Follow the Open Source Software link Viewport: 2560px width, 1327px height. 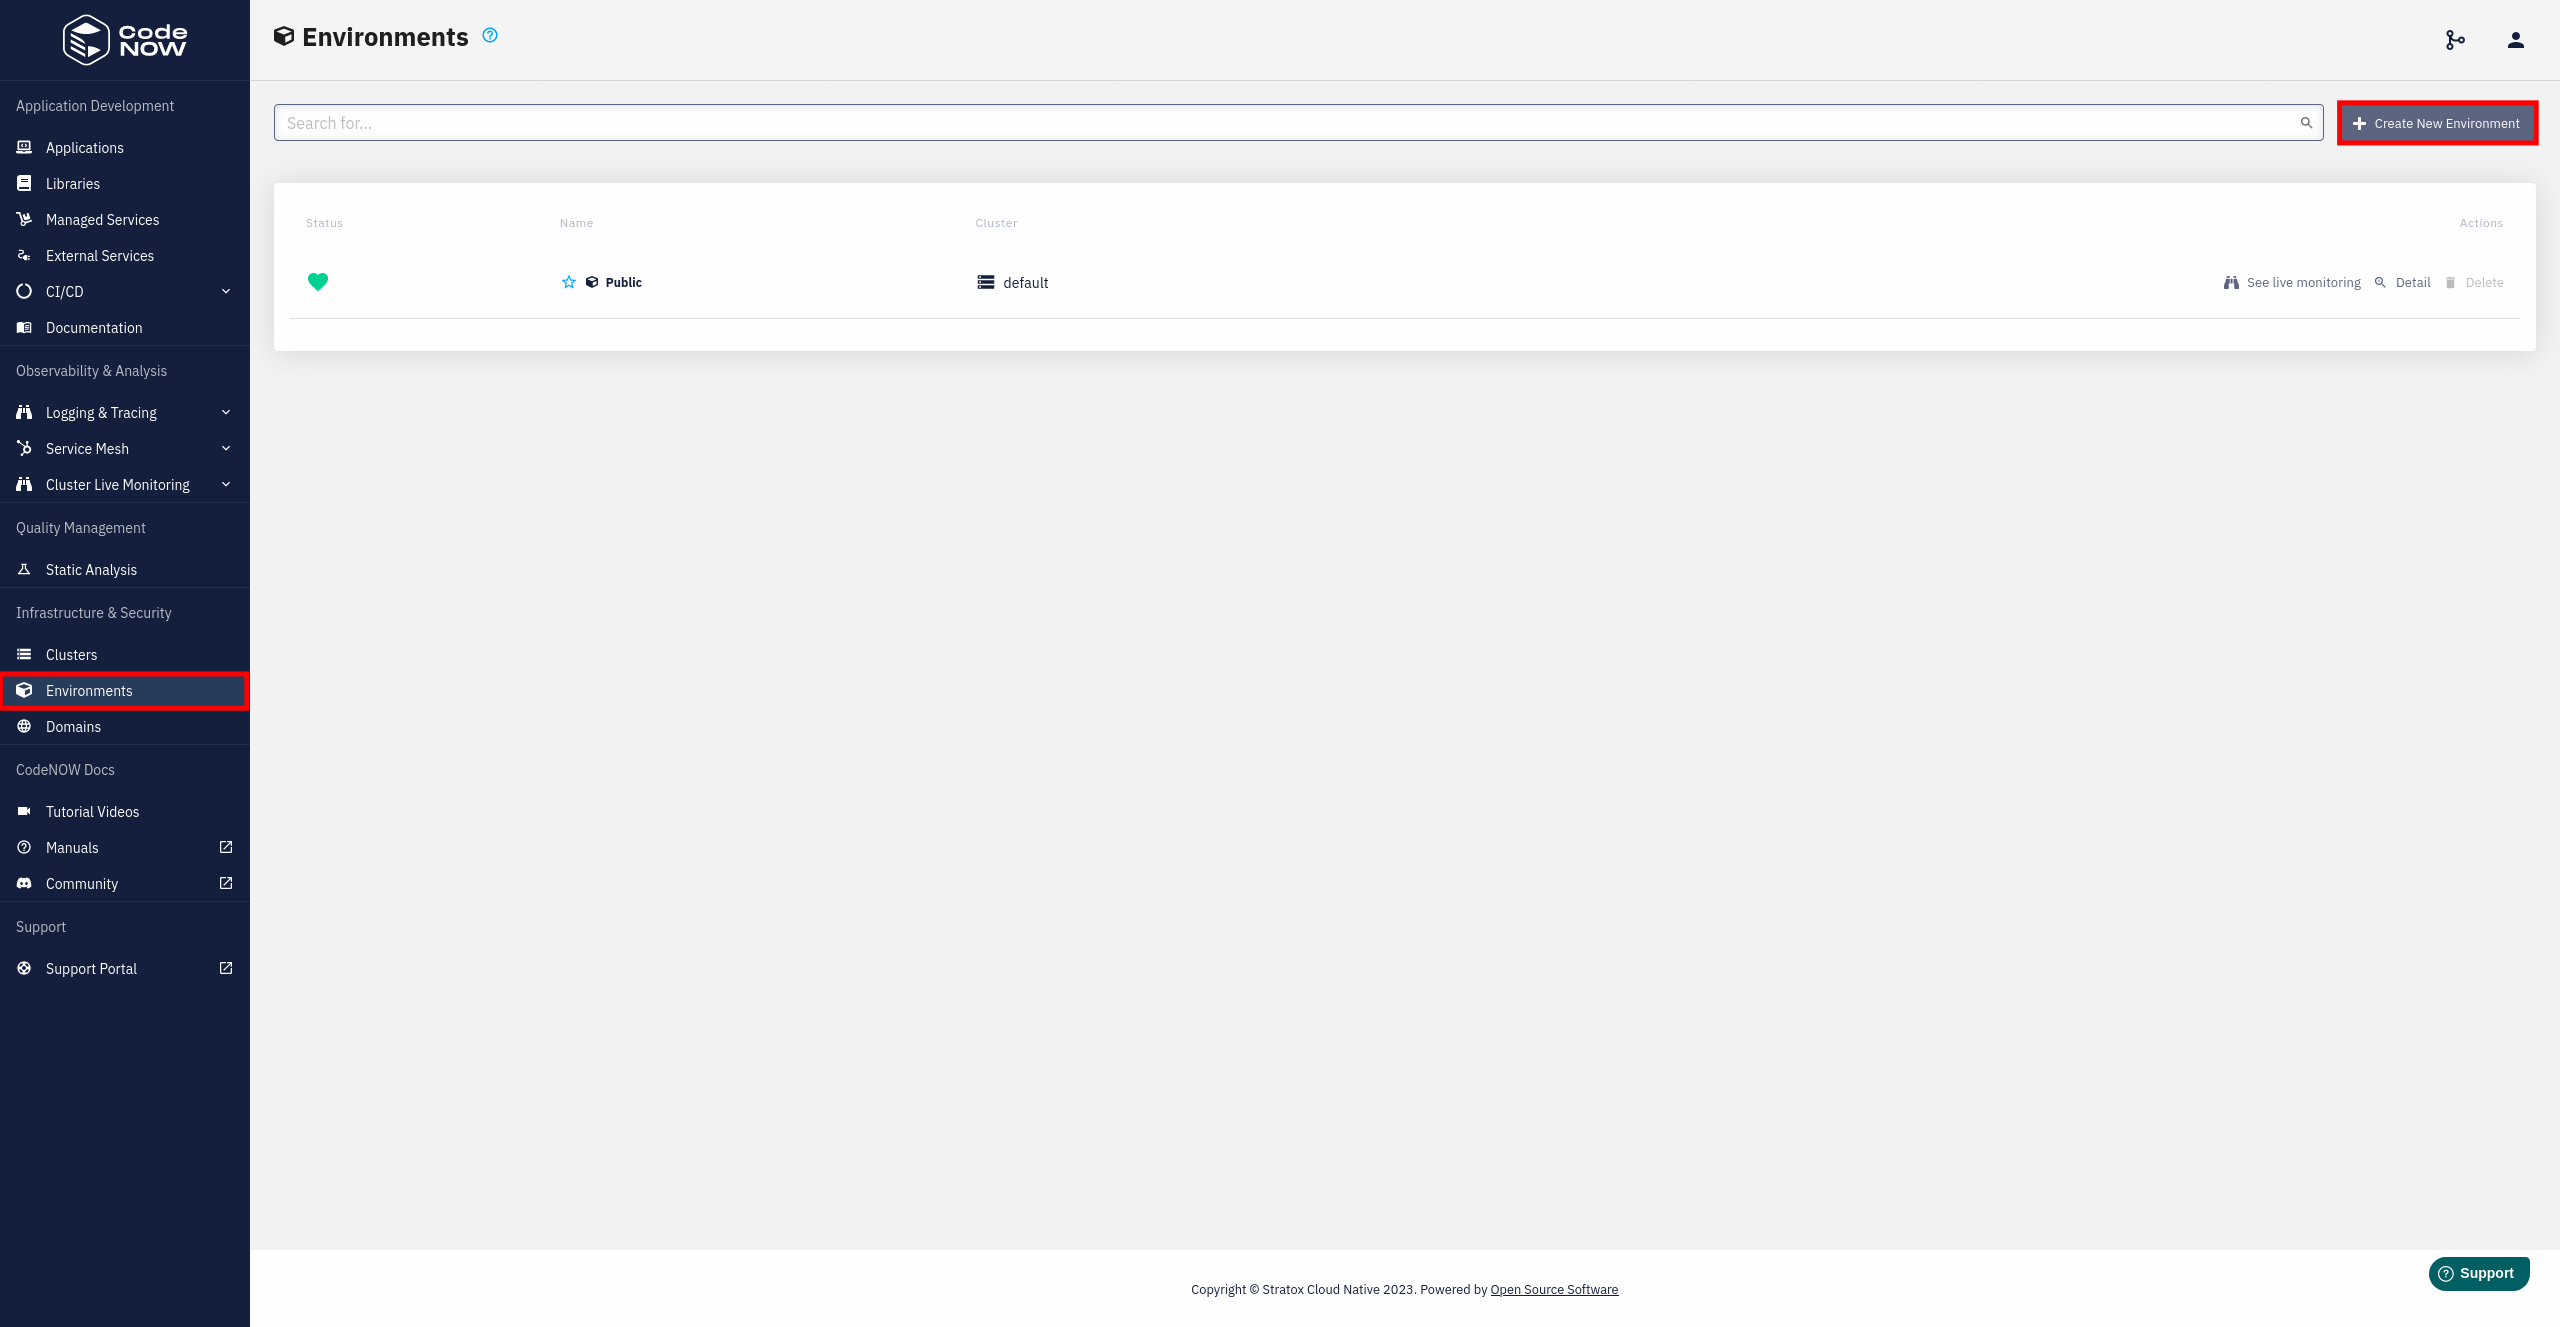1554,1289
